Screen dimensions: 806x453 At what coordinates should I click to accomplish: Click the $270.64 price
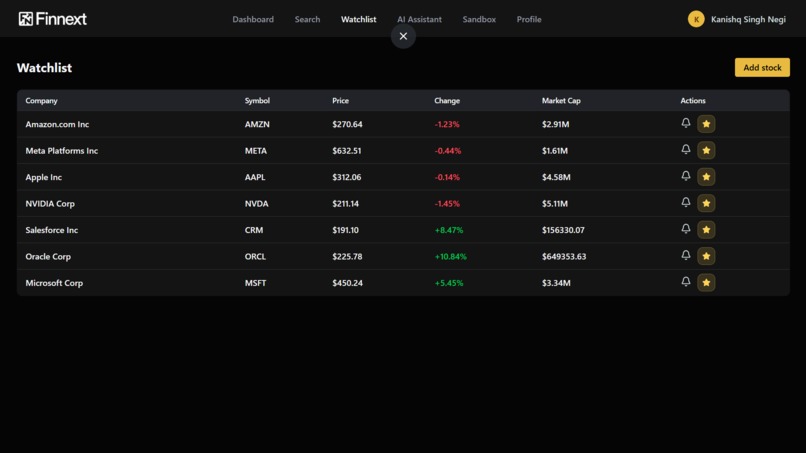347,124
